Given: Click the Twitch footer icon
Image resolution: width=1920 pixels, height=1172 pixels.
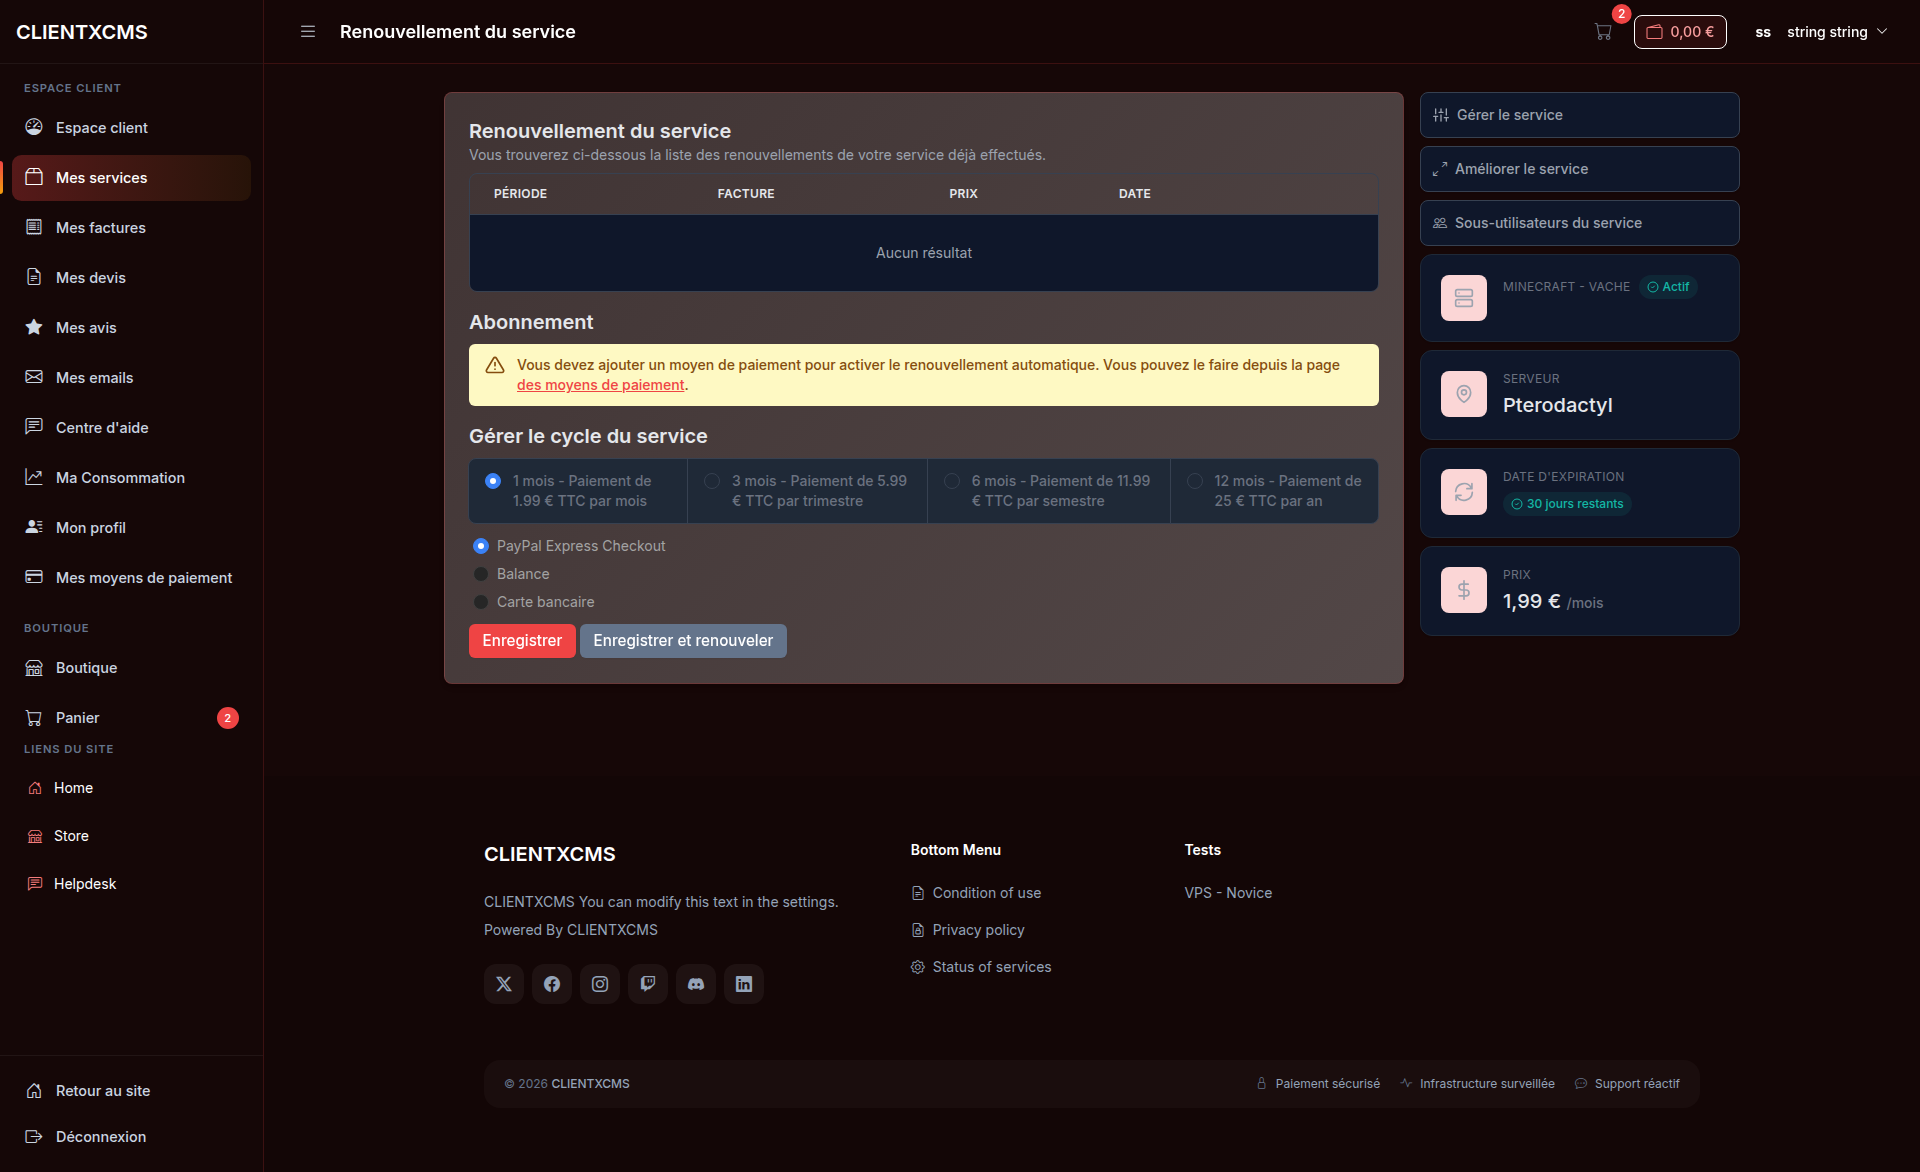Looking at the screenshot, I should (648, 984).
